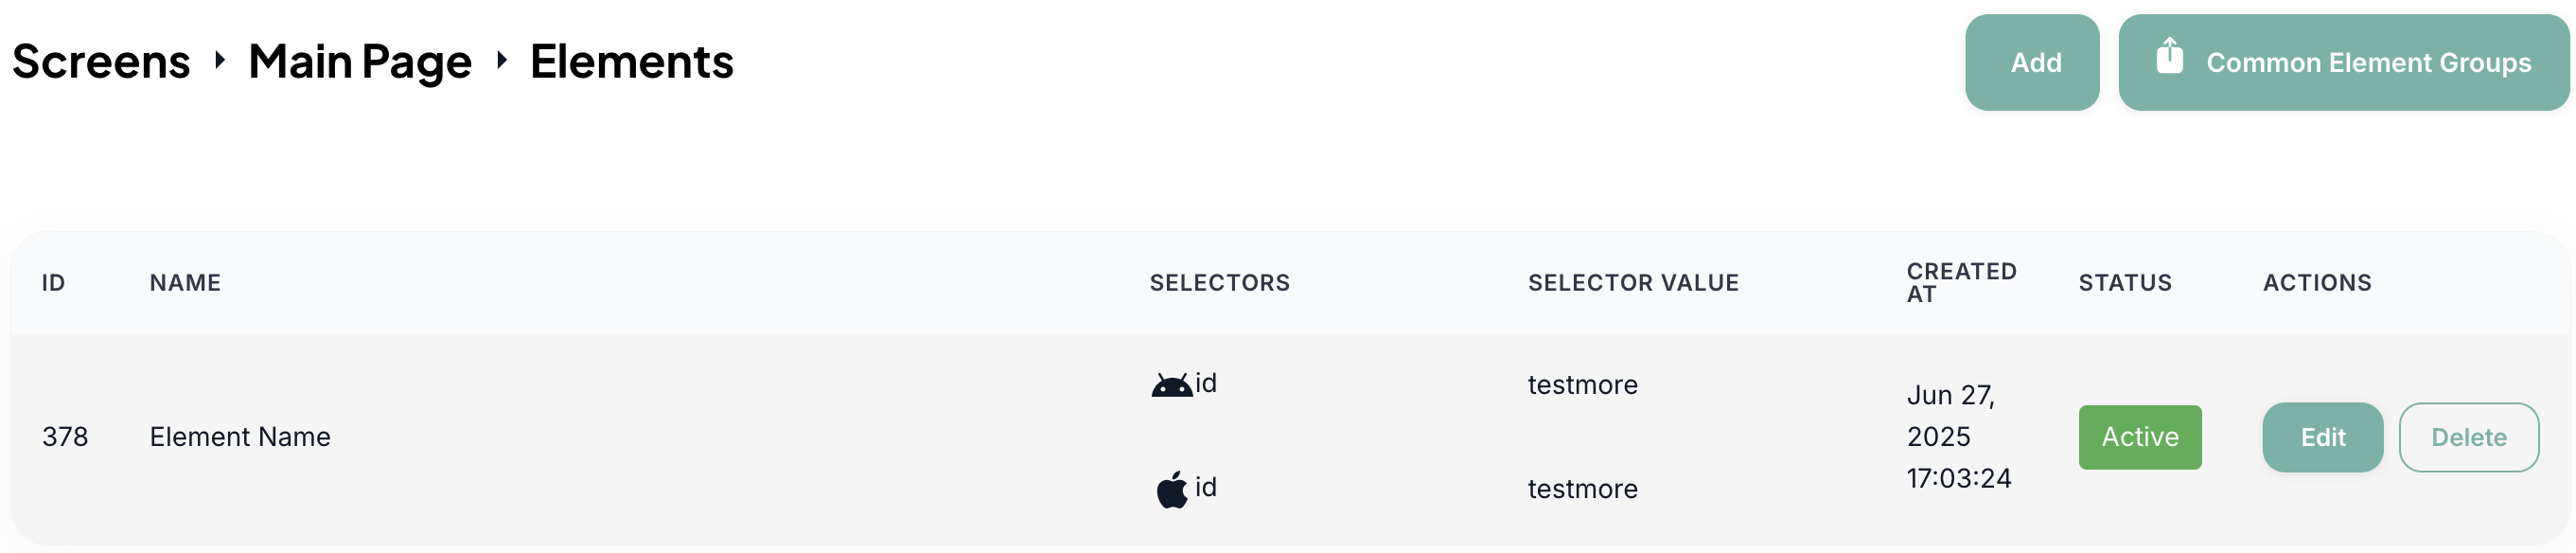Click the NAME column header

(185, 283)
